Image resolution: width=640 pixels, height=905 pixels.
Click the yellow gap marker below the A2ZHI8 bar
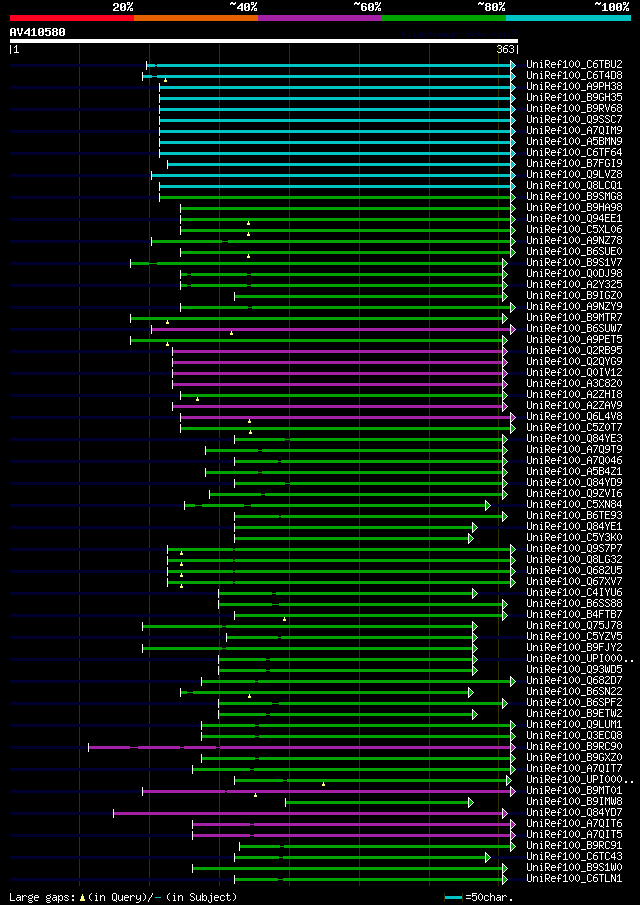click(x=197, y=399)
